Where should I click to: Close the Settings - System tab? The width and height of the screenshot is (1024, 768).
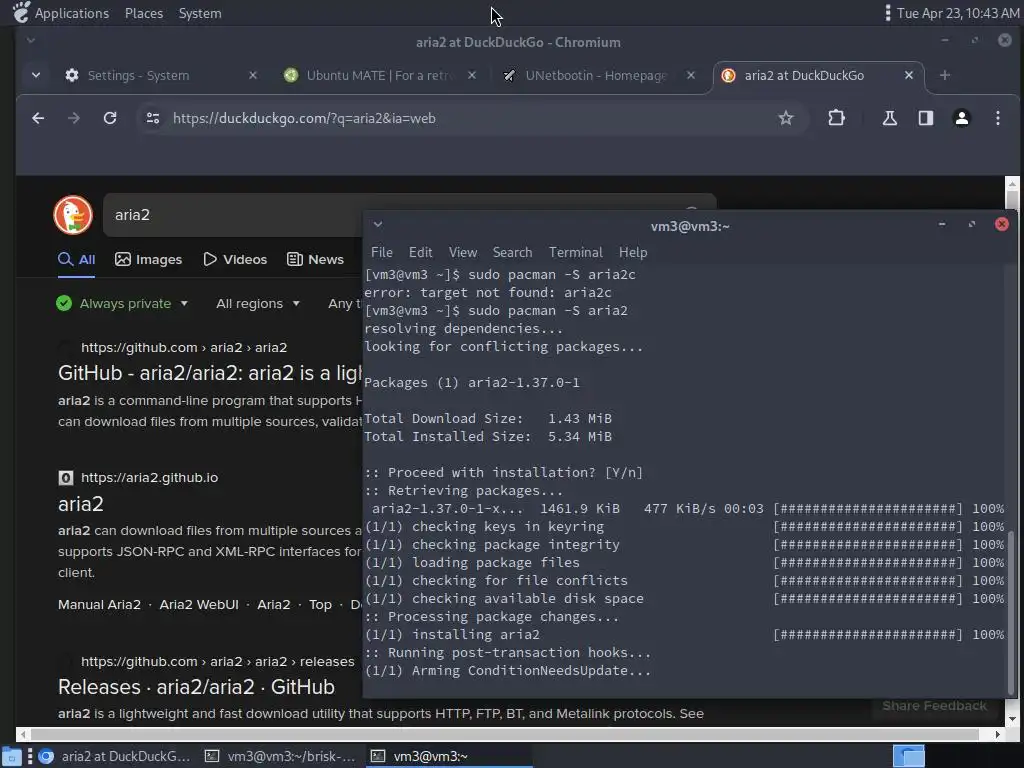(x=253, y=75)
